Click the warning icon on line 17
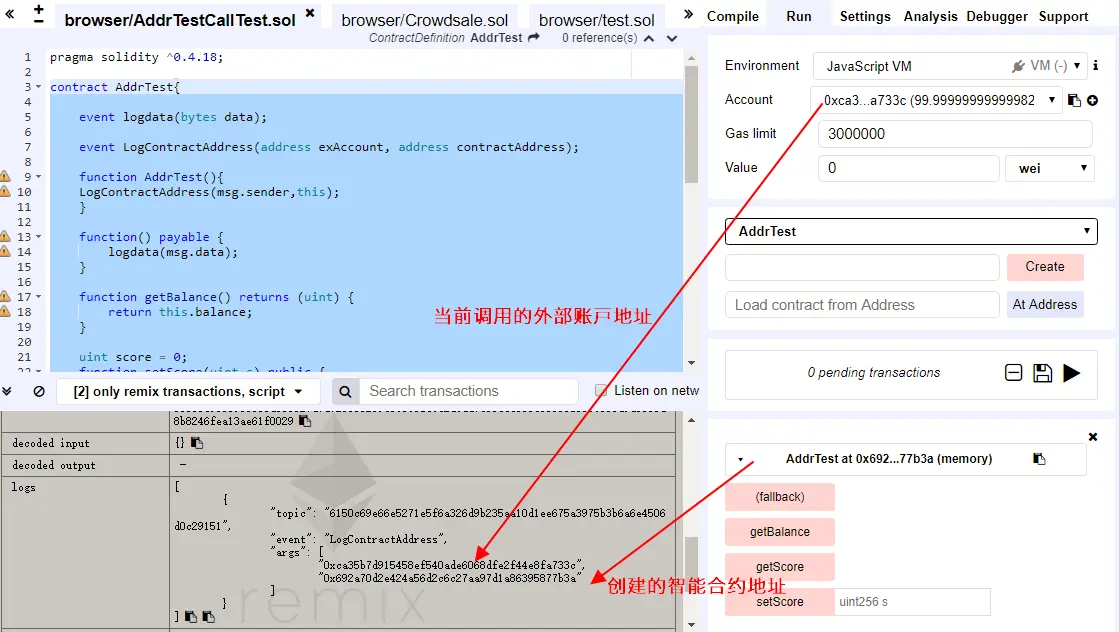This screenshot has width=1119, height=632. click(x=5, y=296)
